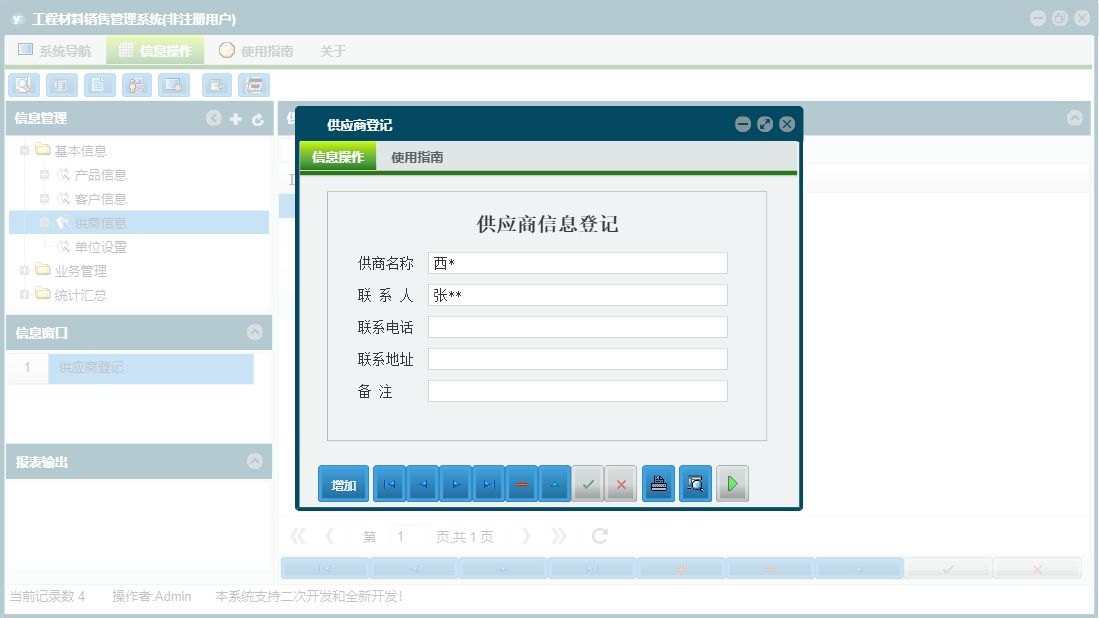Cancel with the red X button
Screen dimensions: 1099x618
[621, 483]
